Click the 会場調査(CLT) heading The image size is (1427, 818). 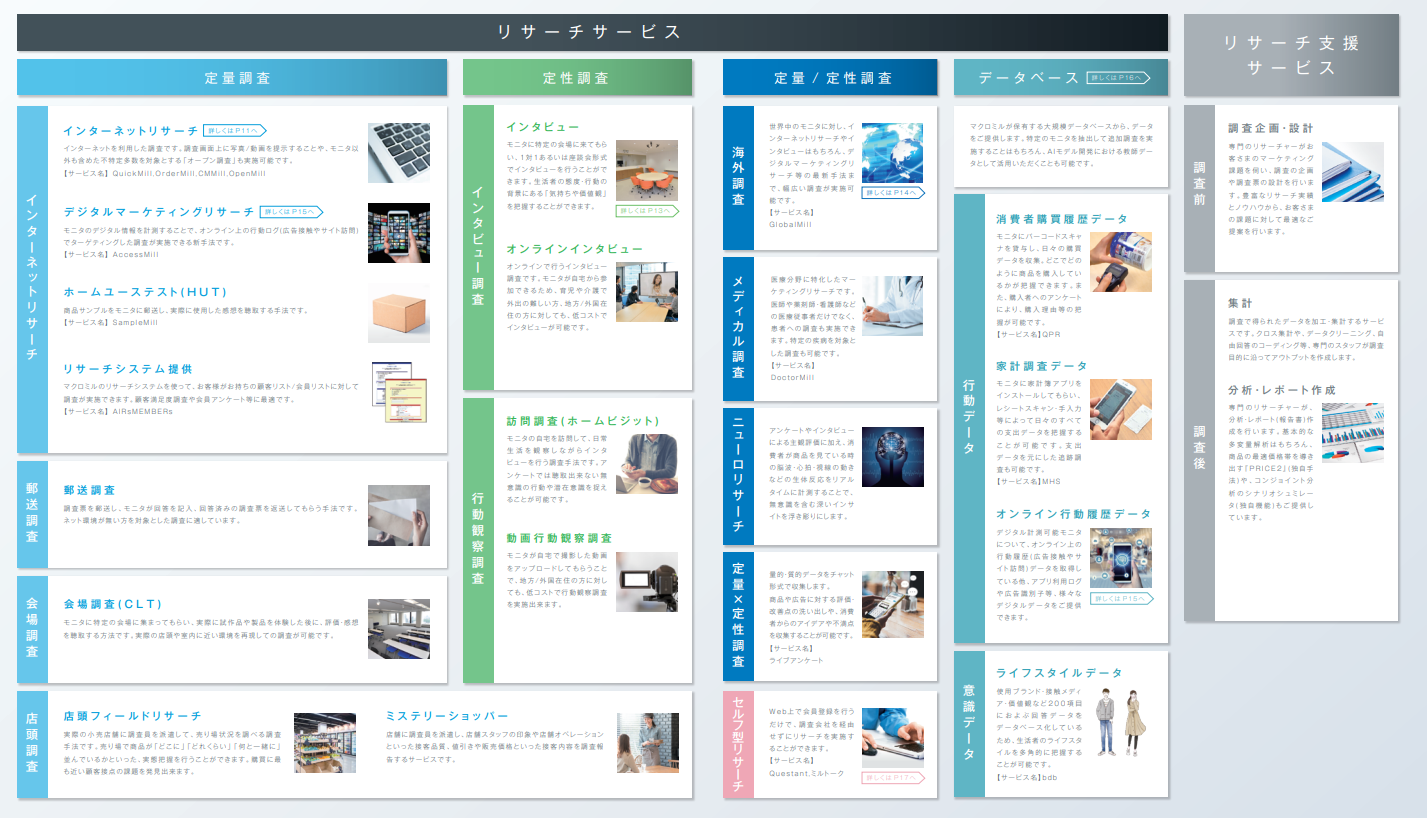[112, 604]
